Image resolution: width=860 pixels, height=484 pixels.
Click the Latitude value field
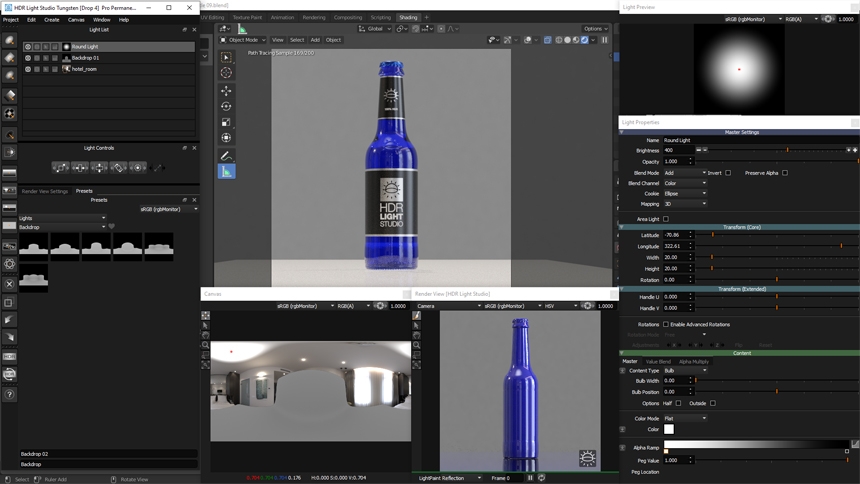[x=678, y=235]
